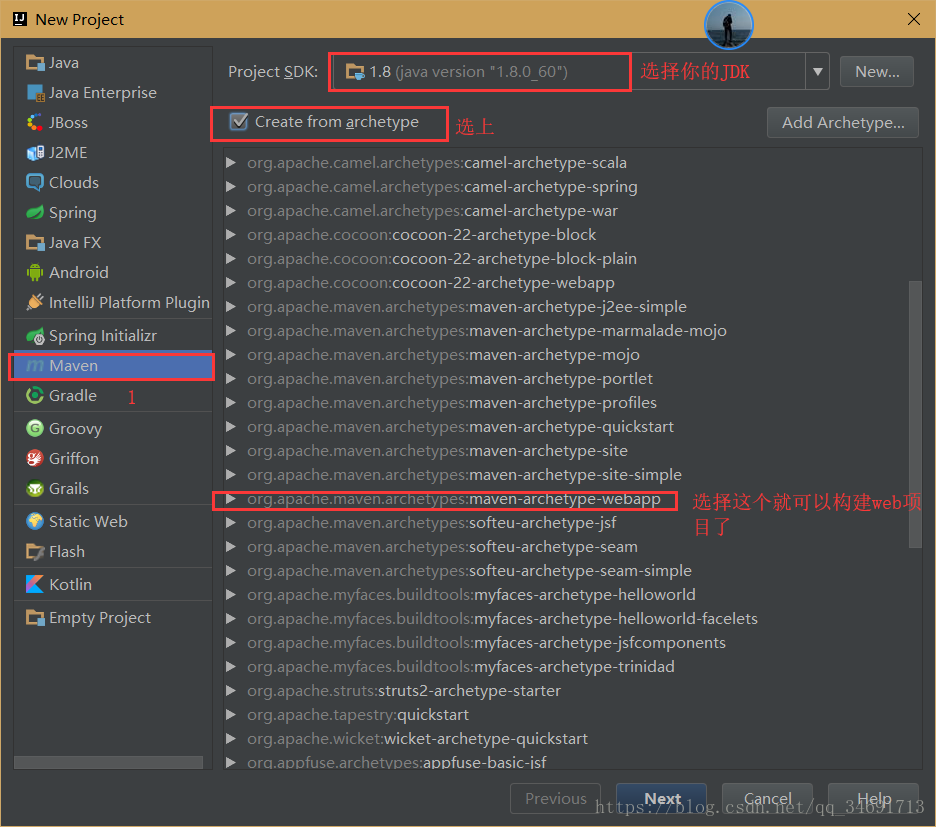
Task: Click the Static Web globe icon
Action: point(35,521)
